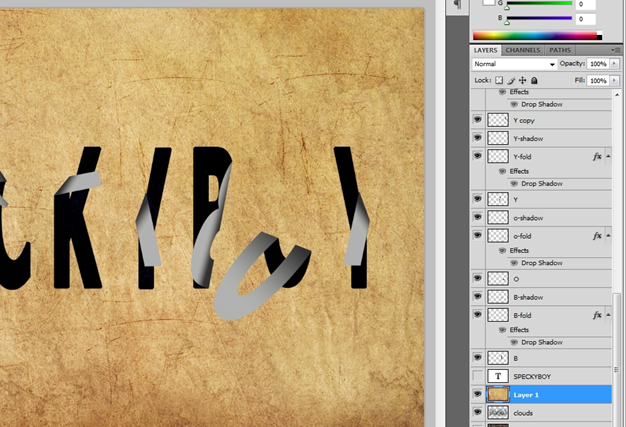The width and height of the screenshot is (626, 427).
Task: Click the o-shadow layer thumbnail
Action: click(x=498, y=217)
